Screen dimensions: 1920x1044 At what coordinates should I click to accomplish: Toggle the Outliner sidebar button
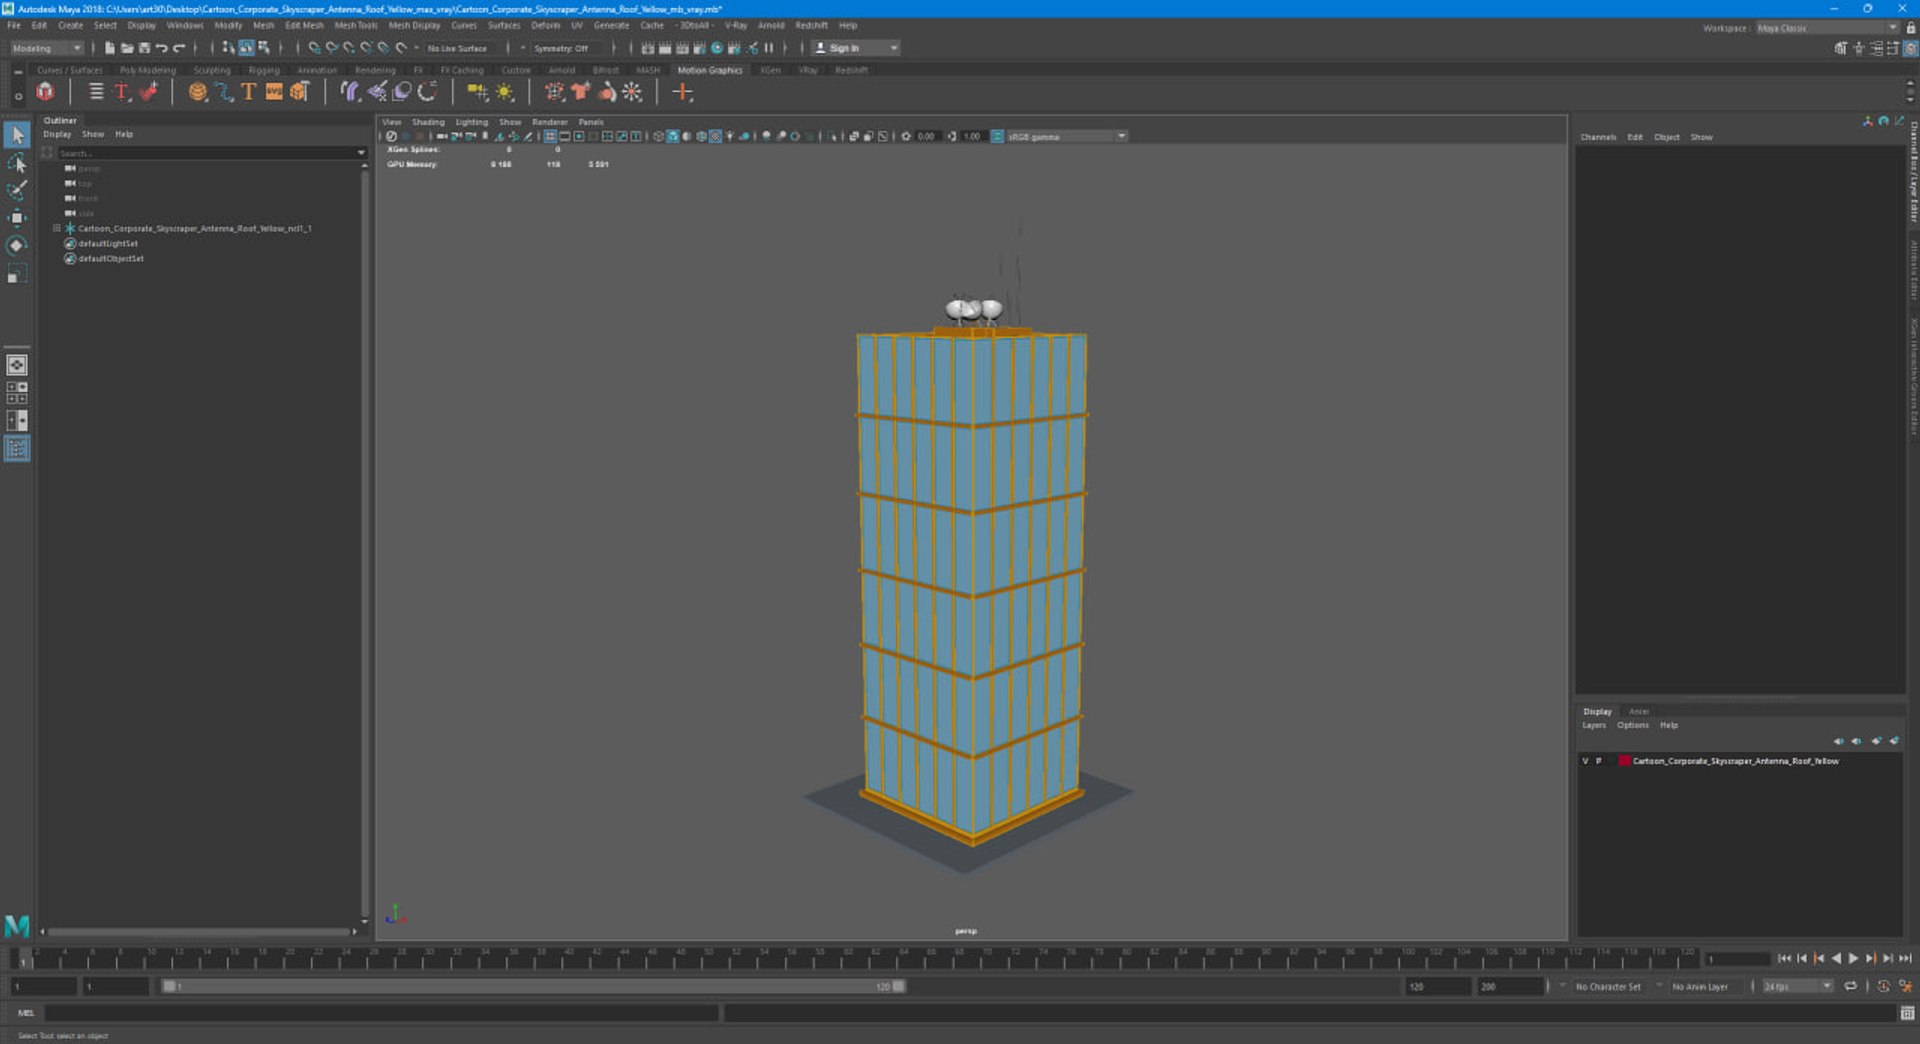click(x=17, y=449)
